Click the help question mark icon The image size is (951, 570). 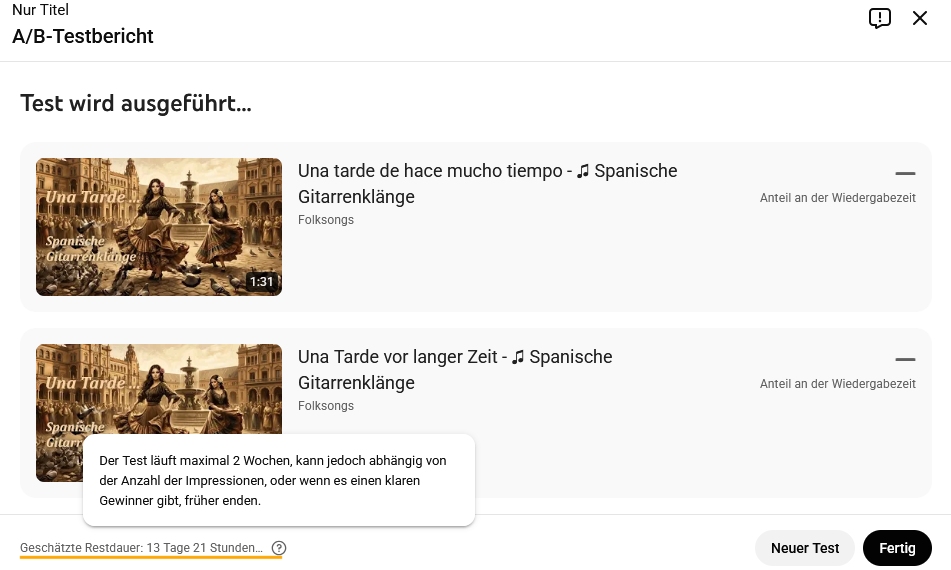tap(279, 548)
